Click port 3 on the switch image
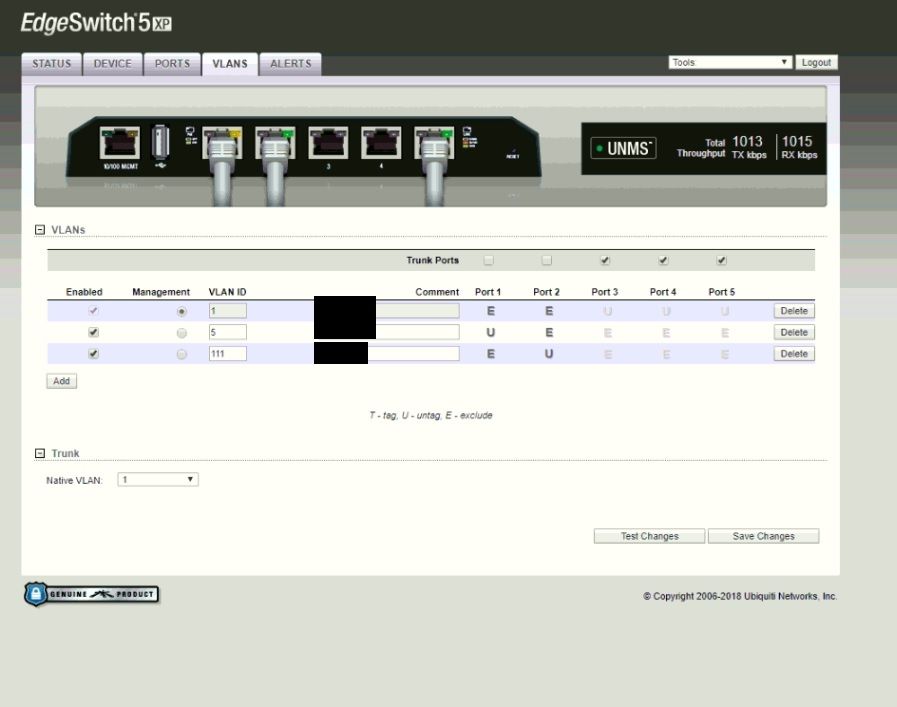 328,144
